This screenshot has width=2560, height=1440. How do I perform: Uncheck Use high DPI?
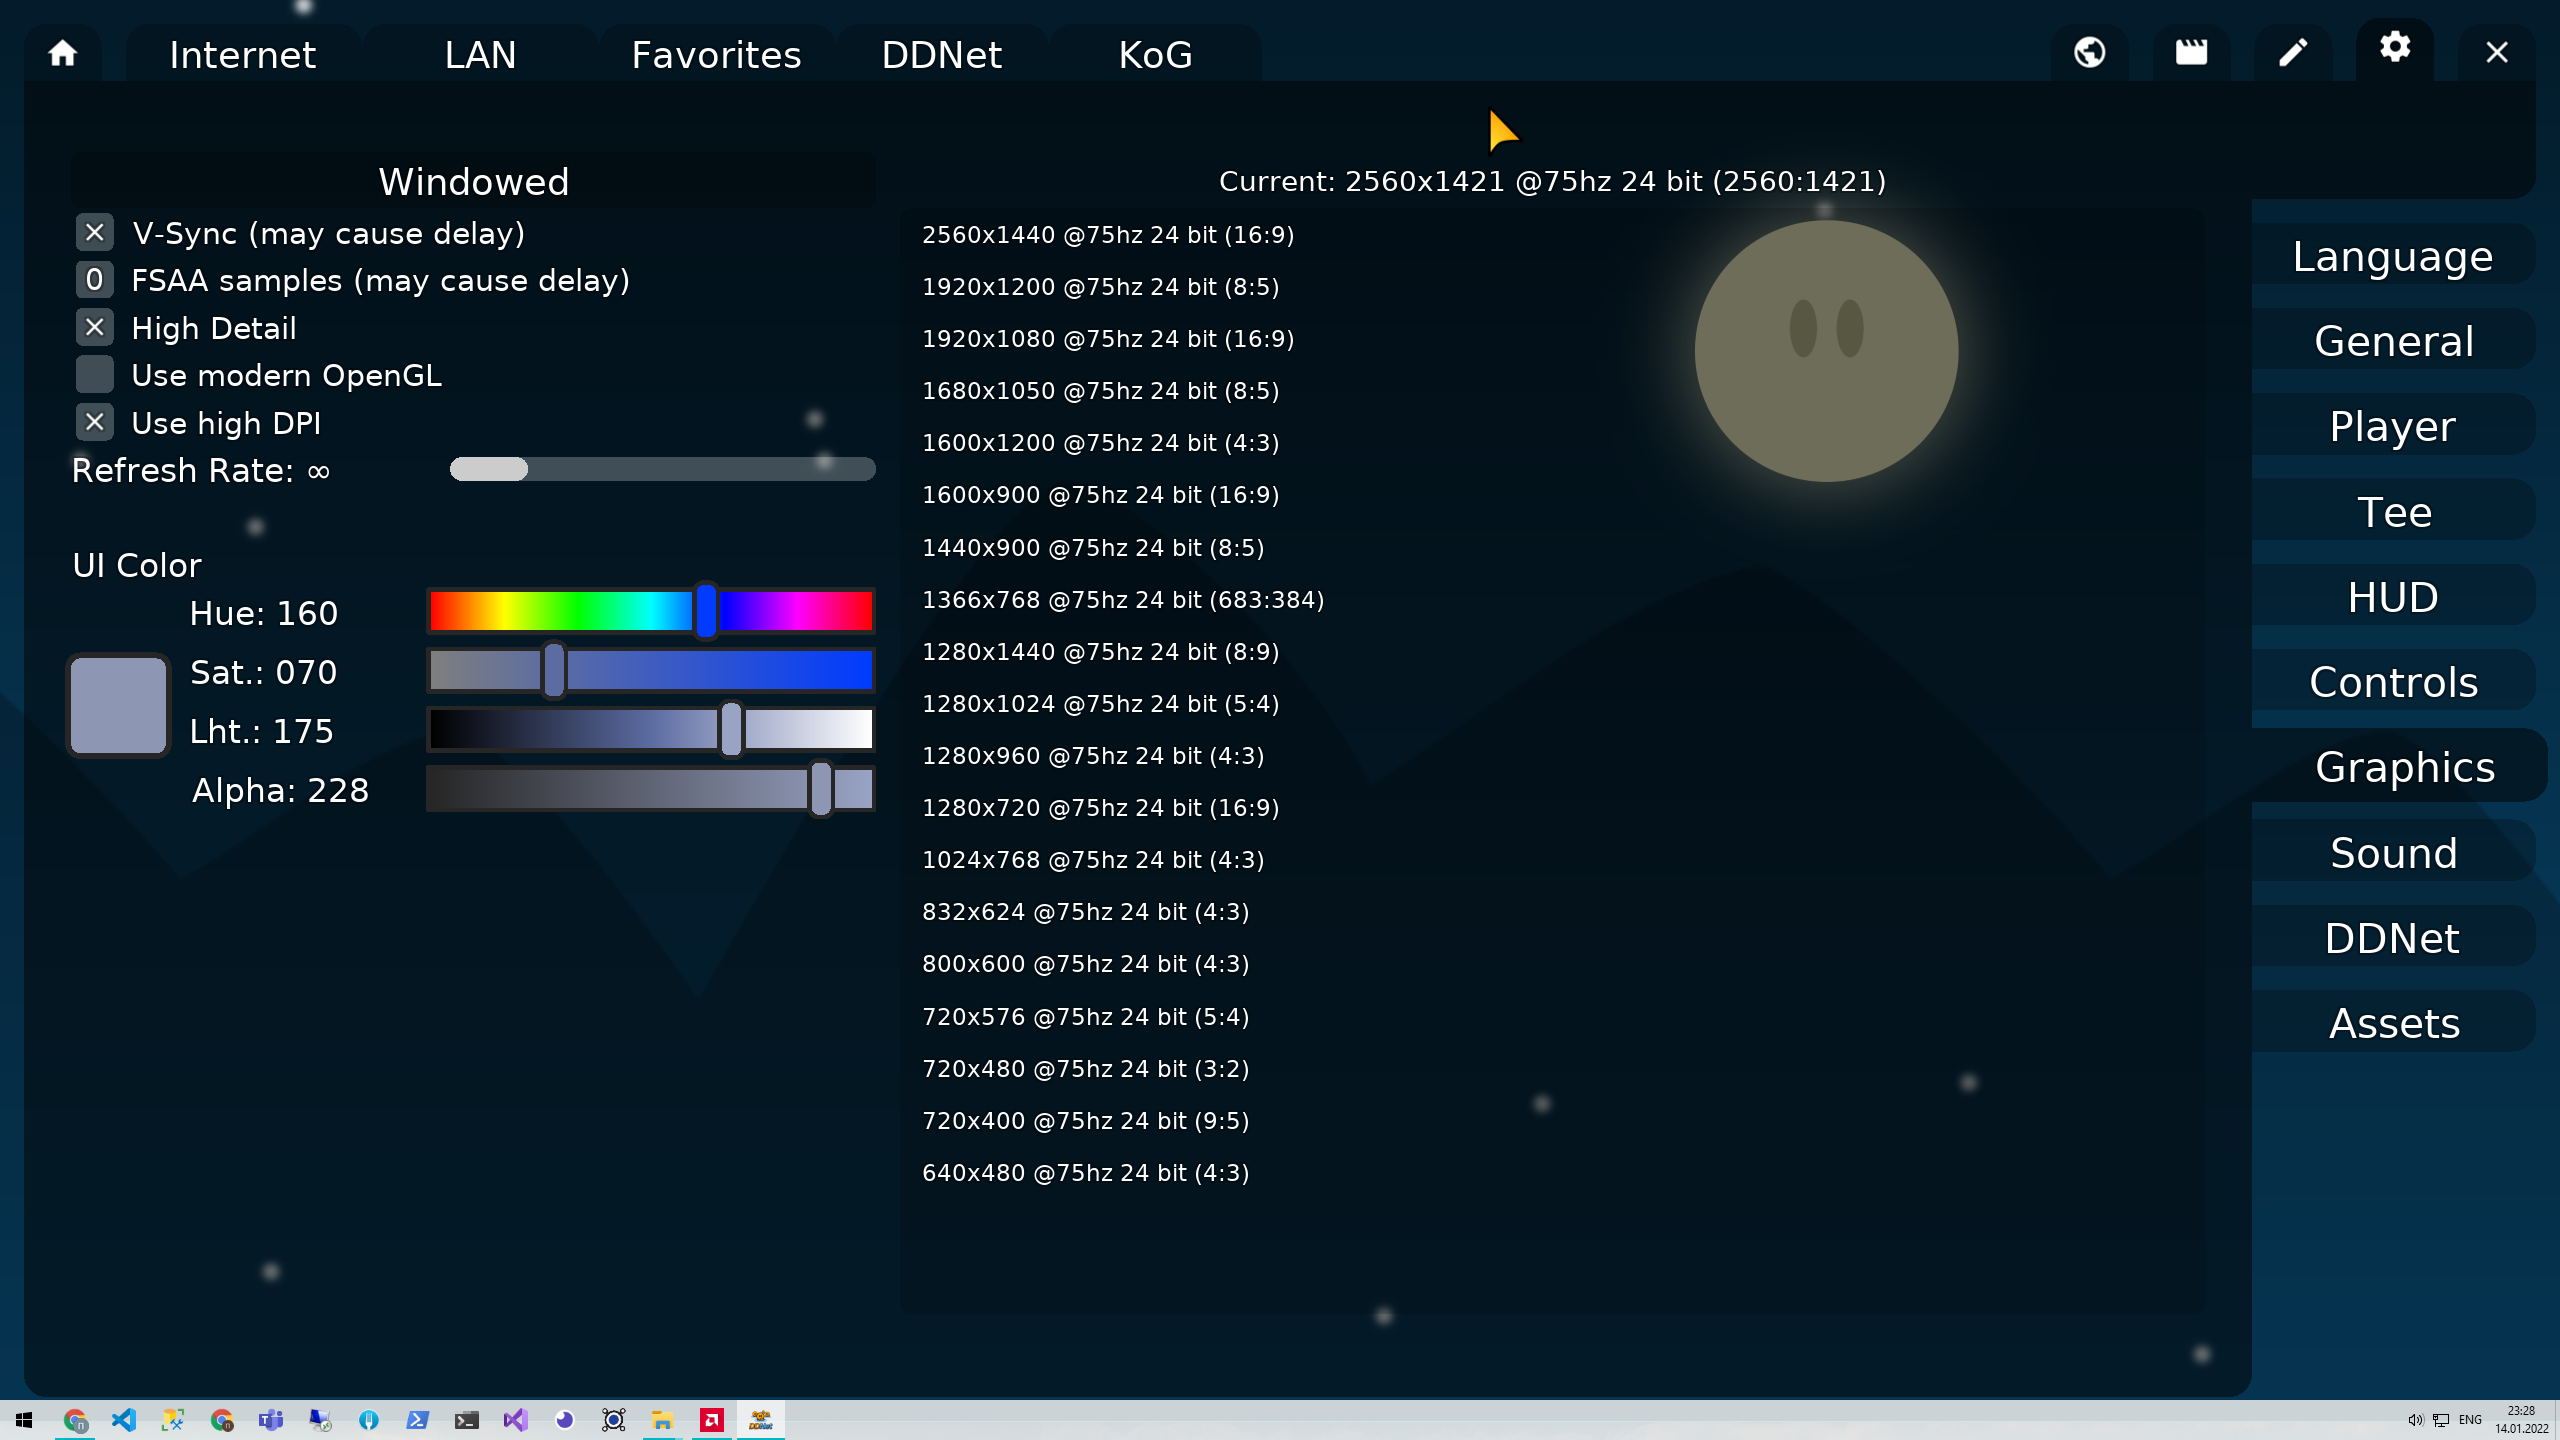94,421
